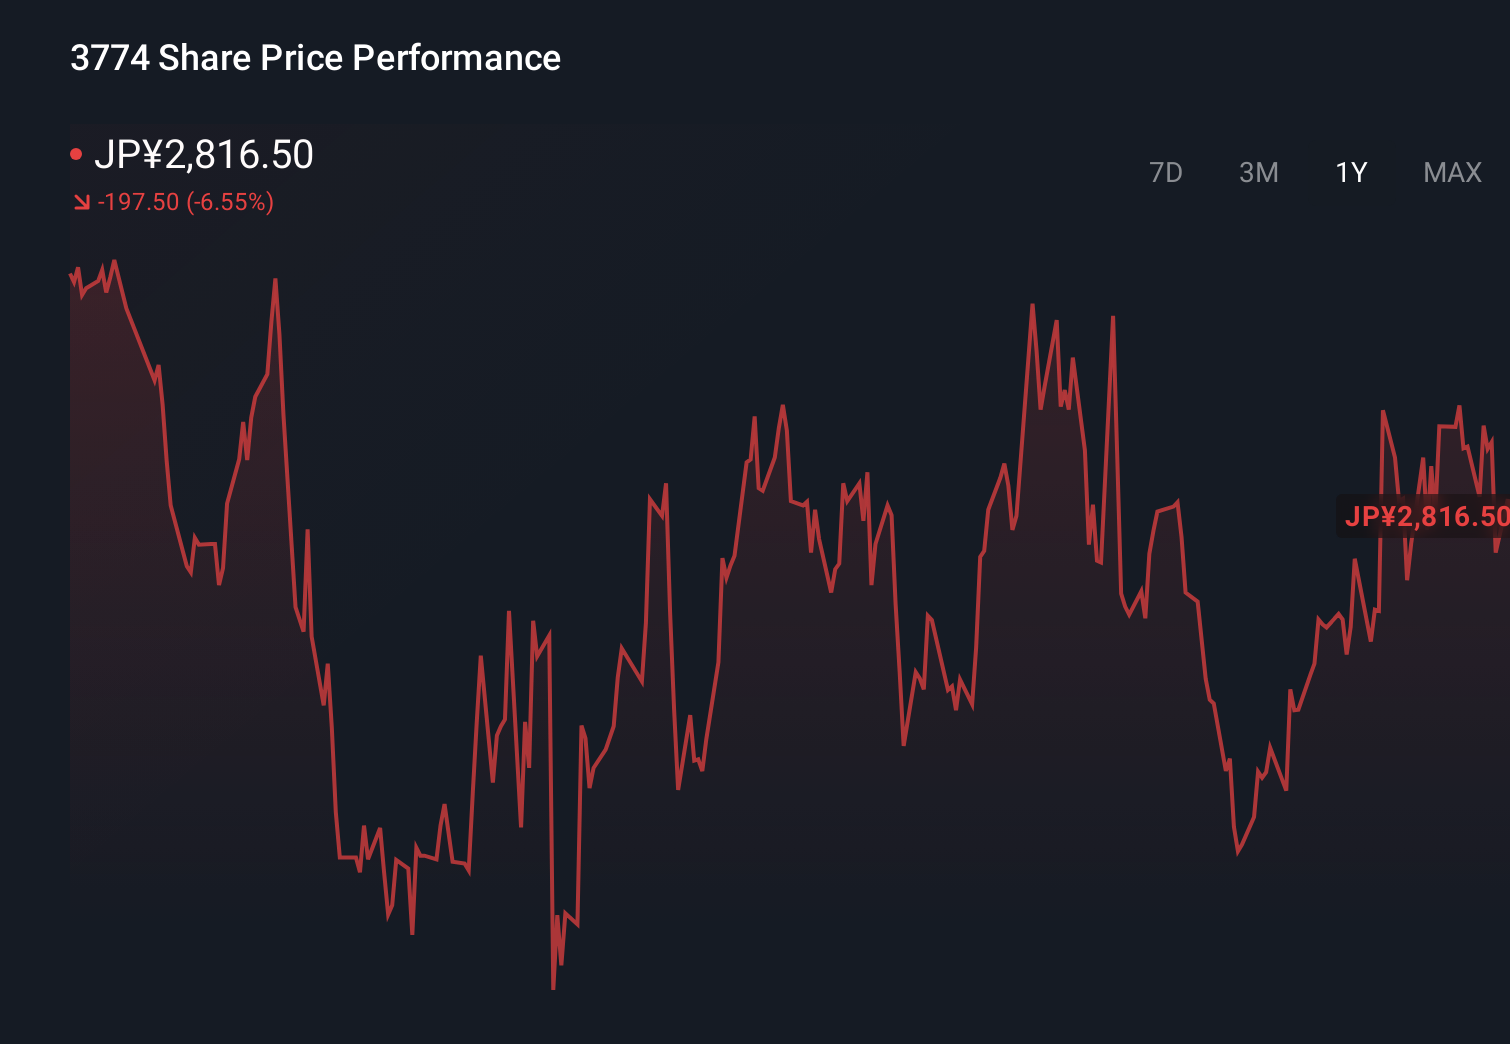Screen dimensions: 1510x1044
Task: Select the 1Y time range
Action: 1349,172
